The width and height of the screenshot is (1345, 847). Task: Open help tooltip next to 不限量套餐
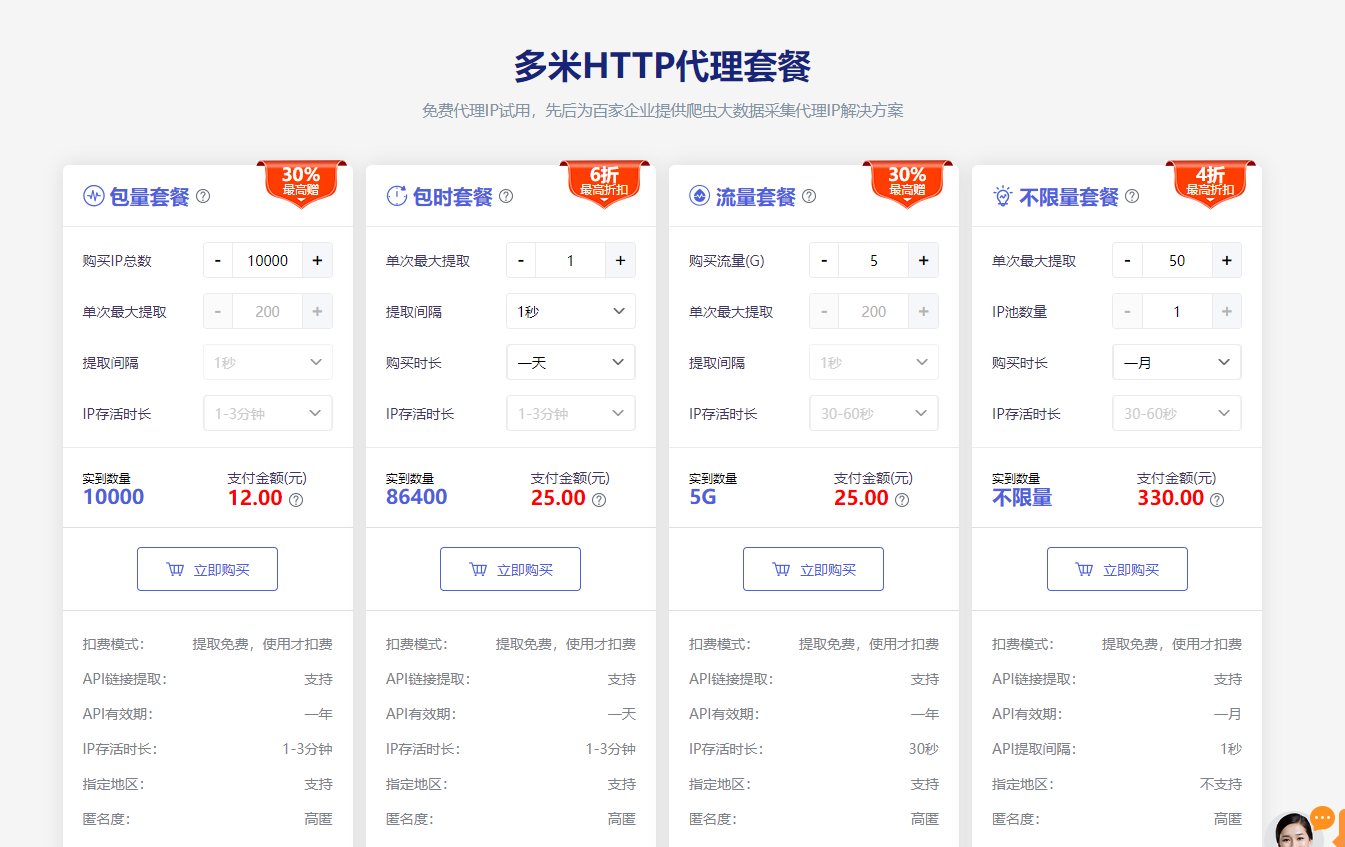tap(1132, 196)
